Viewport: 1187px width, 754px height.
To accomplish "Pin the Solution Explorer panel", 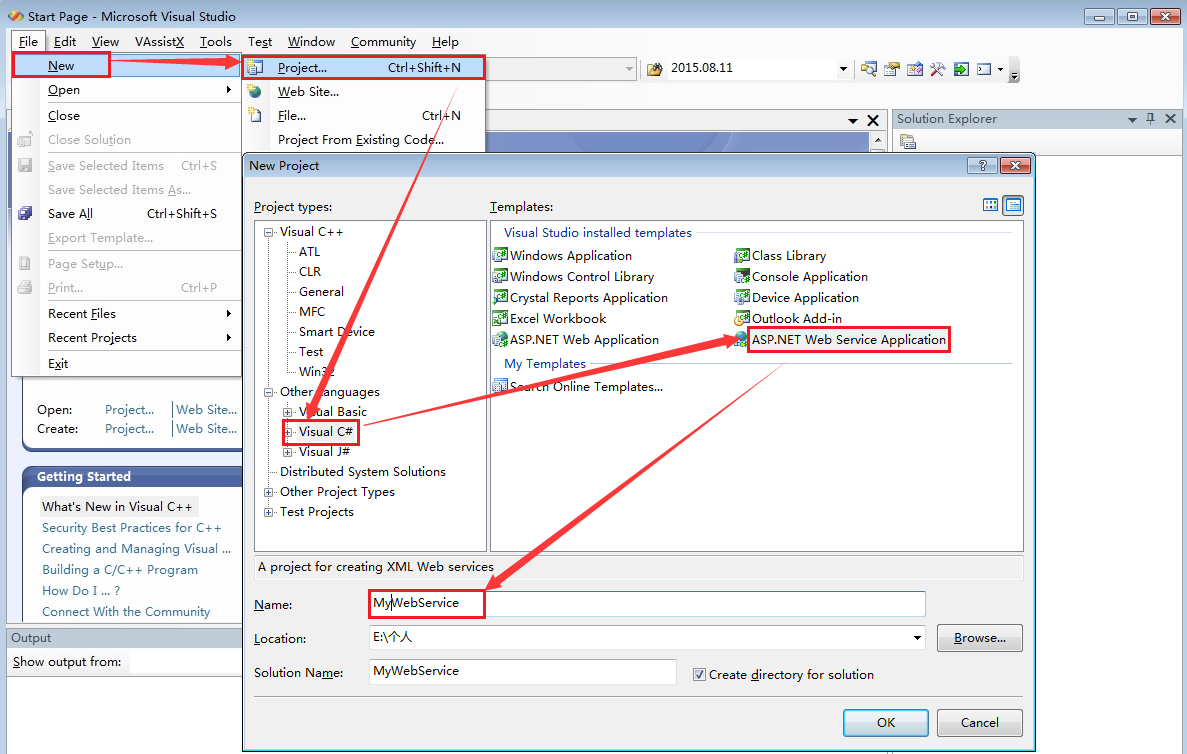I will 1151,118.
